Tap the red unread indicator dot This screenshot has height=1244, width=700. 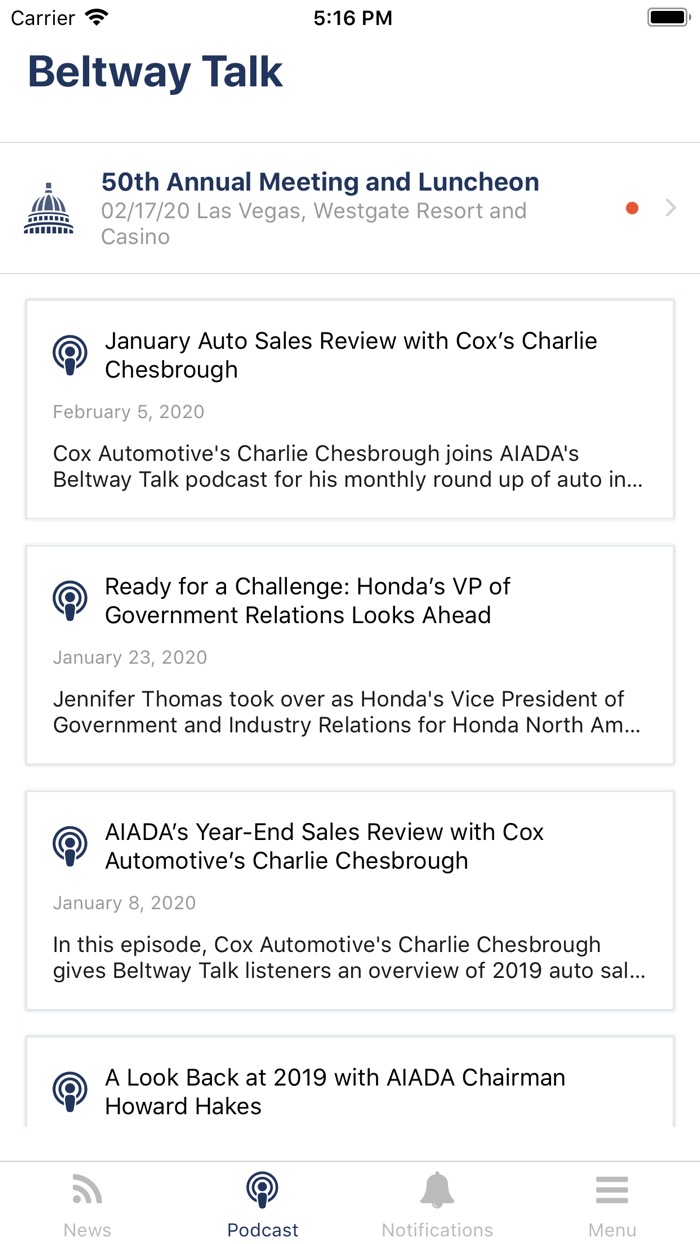(x=632, y=208)
